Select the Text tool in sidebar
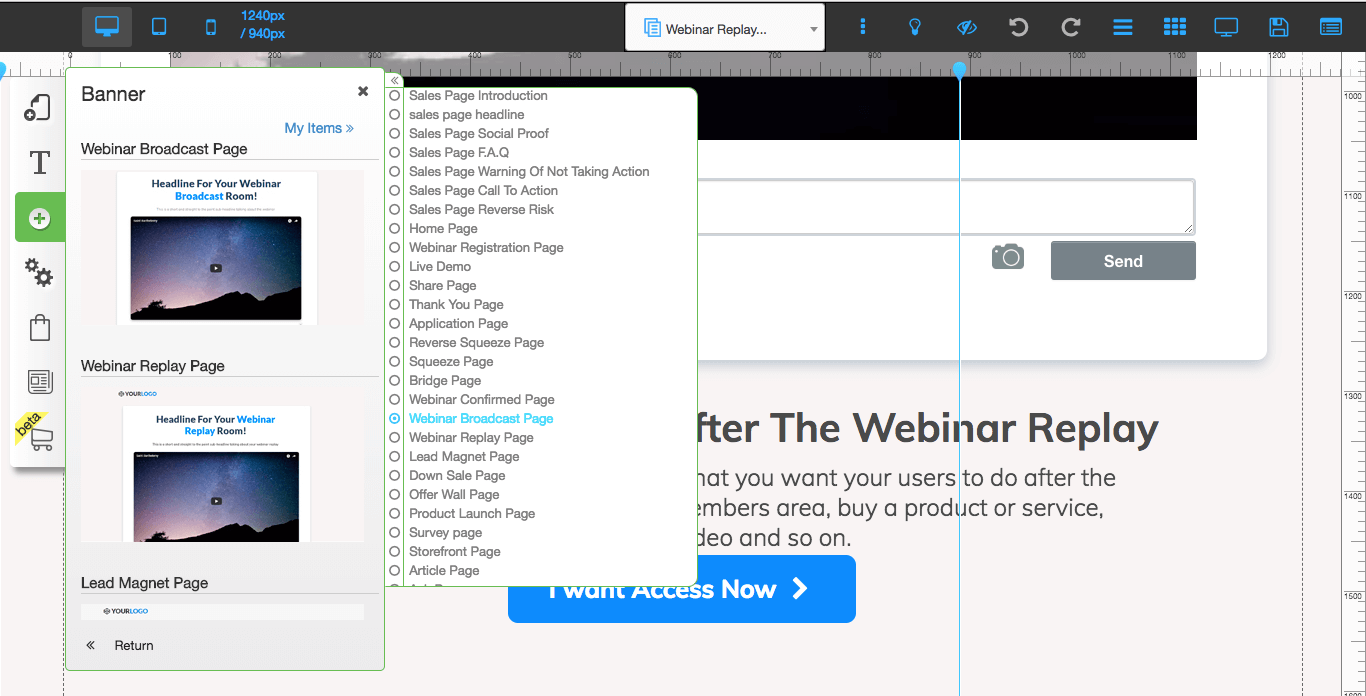 coord(39,163)
